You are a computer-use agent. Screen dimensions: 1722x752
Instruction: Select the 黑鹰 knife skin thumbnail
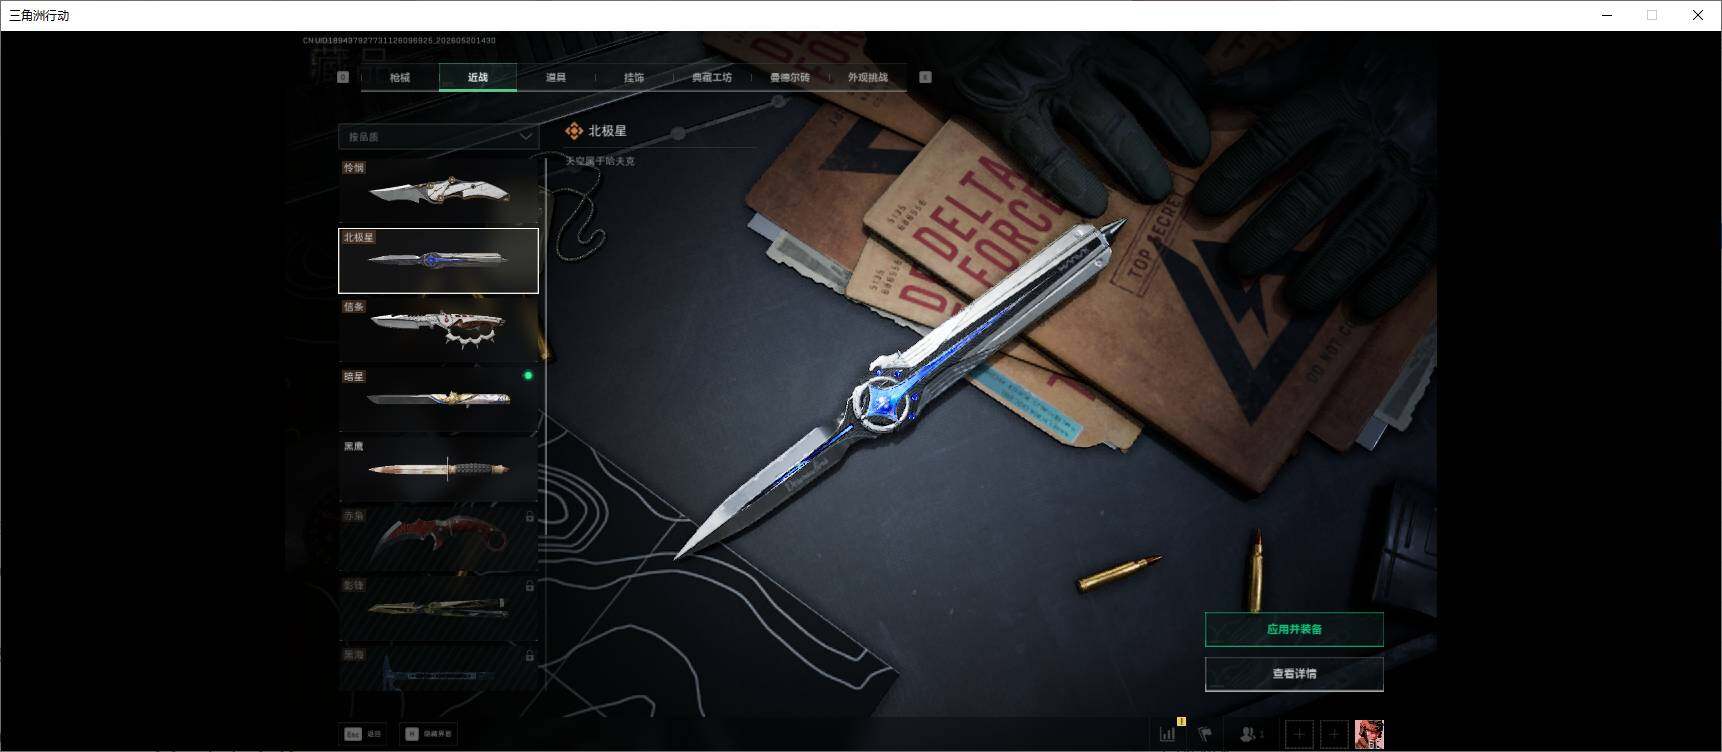(438, 469)
